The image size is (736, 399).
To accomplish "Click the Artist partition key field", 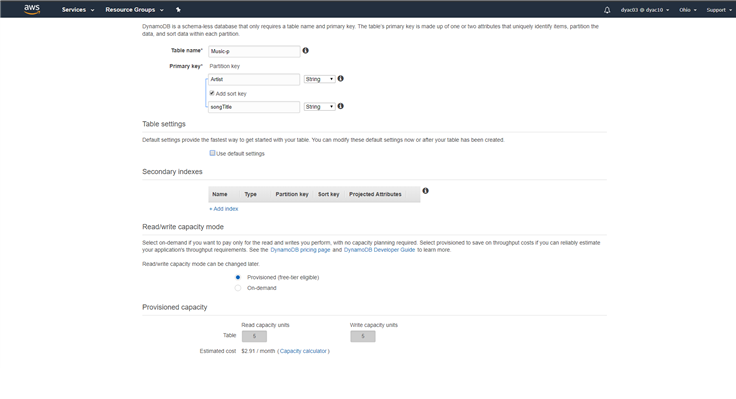I will click(x=253, y=79).
